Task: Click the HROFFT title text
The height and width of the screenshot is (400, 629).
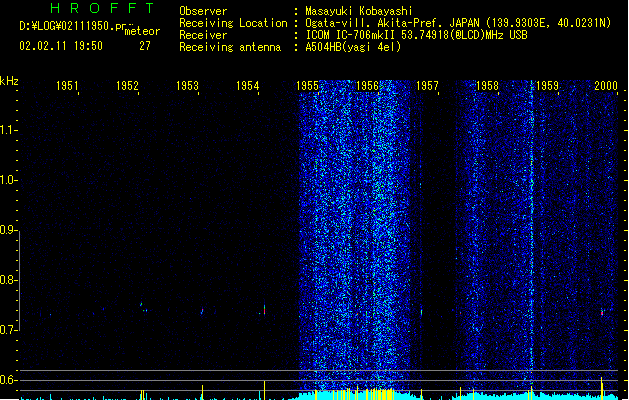Action: click(102, 8)
